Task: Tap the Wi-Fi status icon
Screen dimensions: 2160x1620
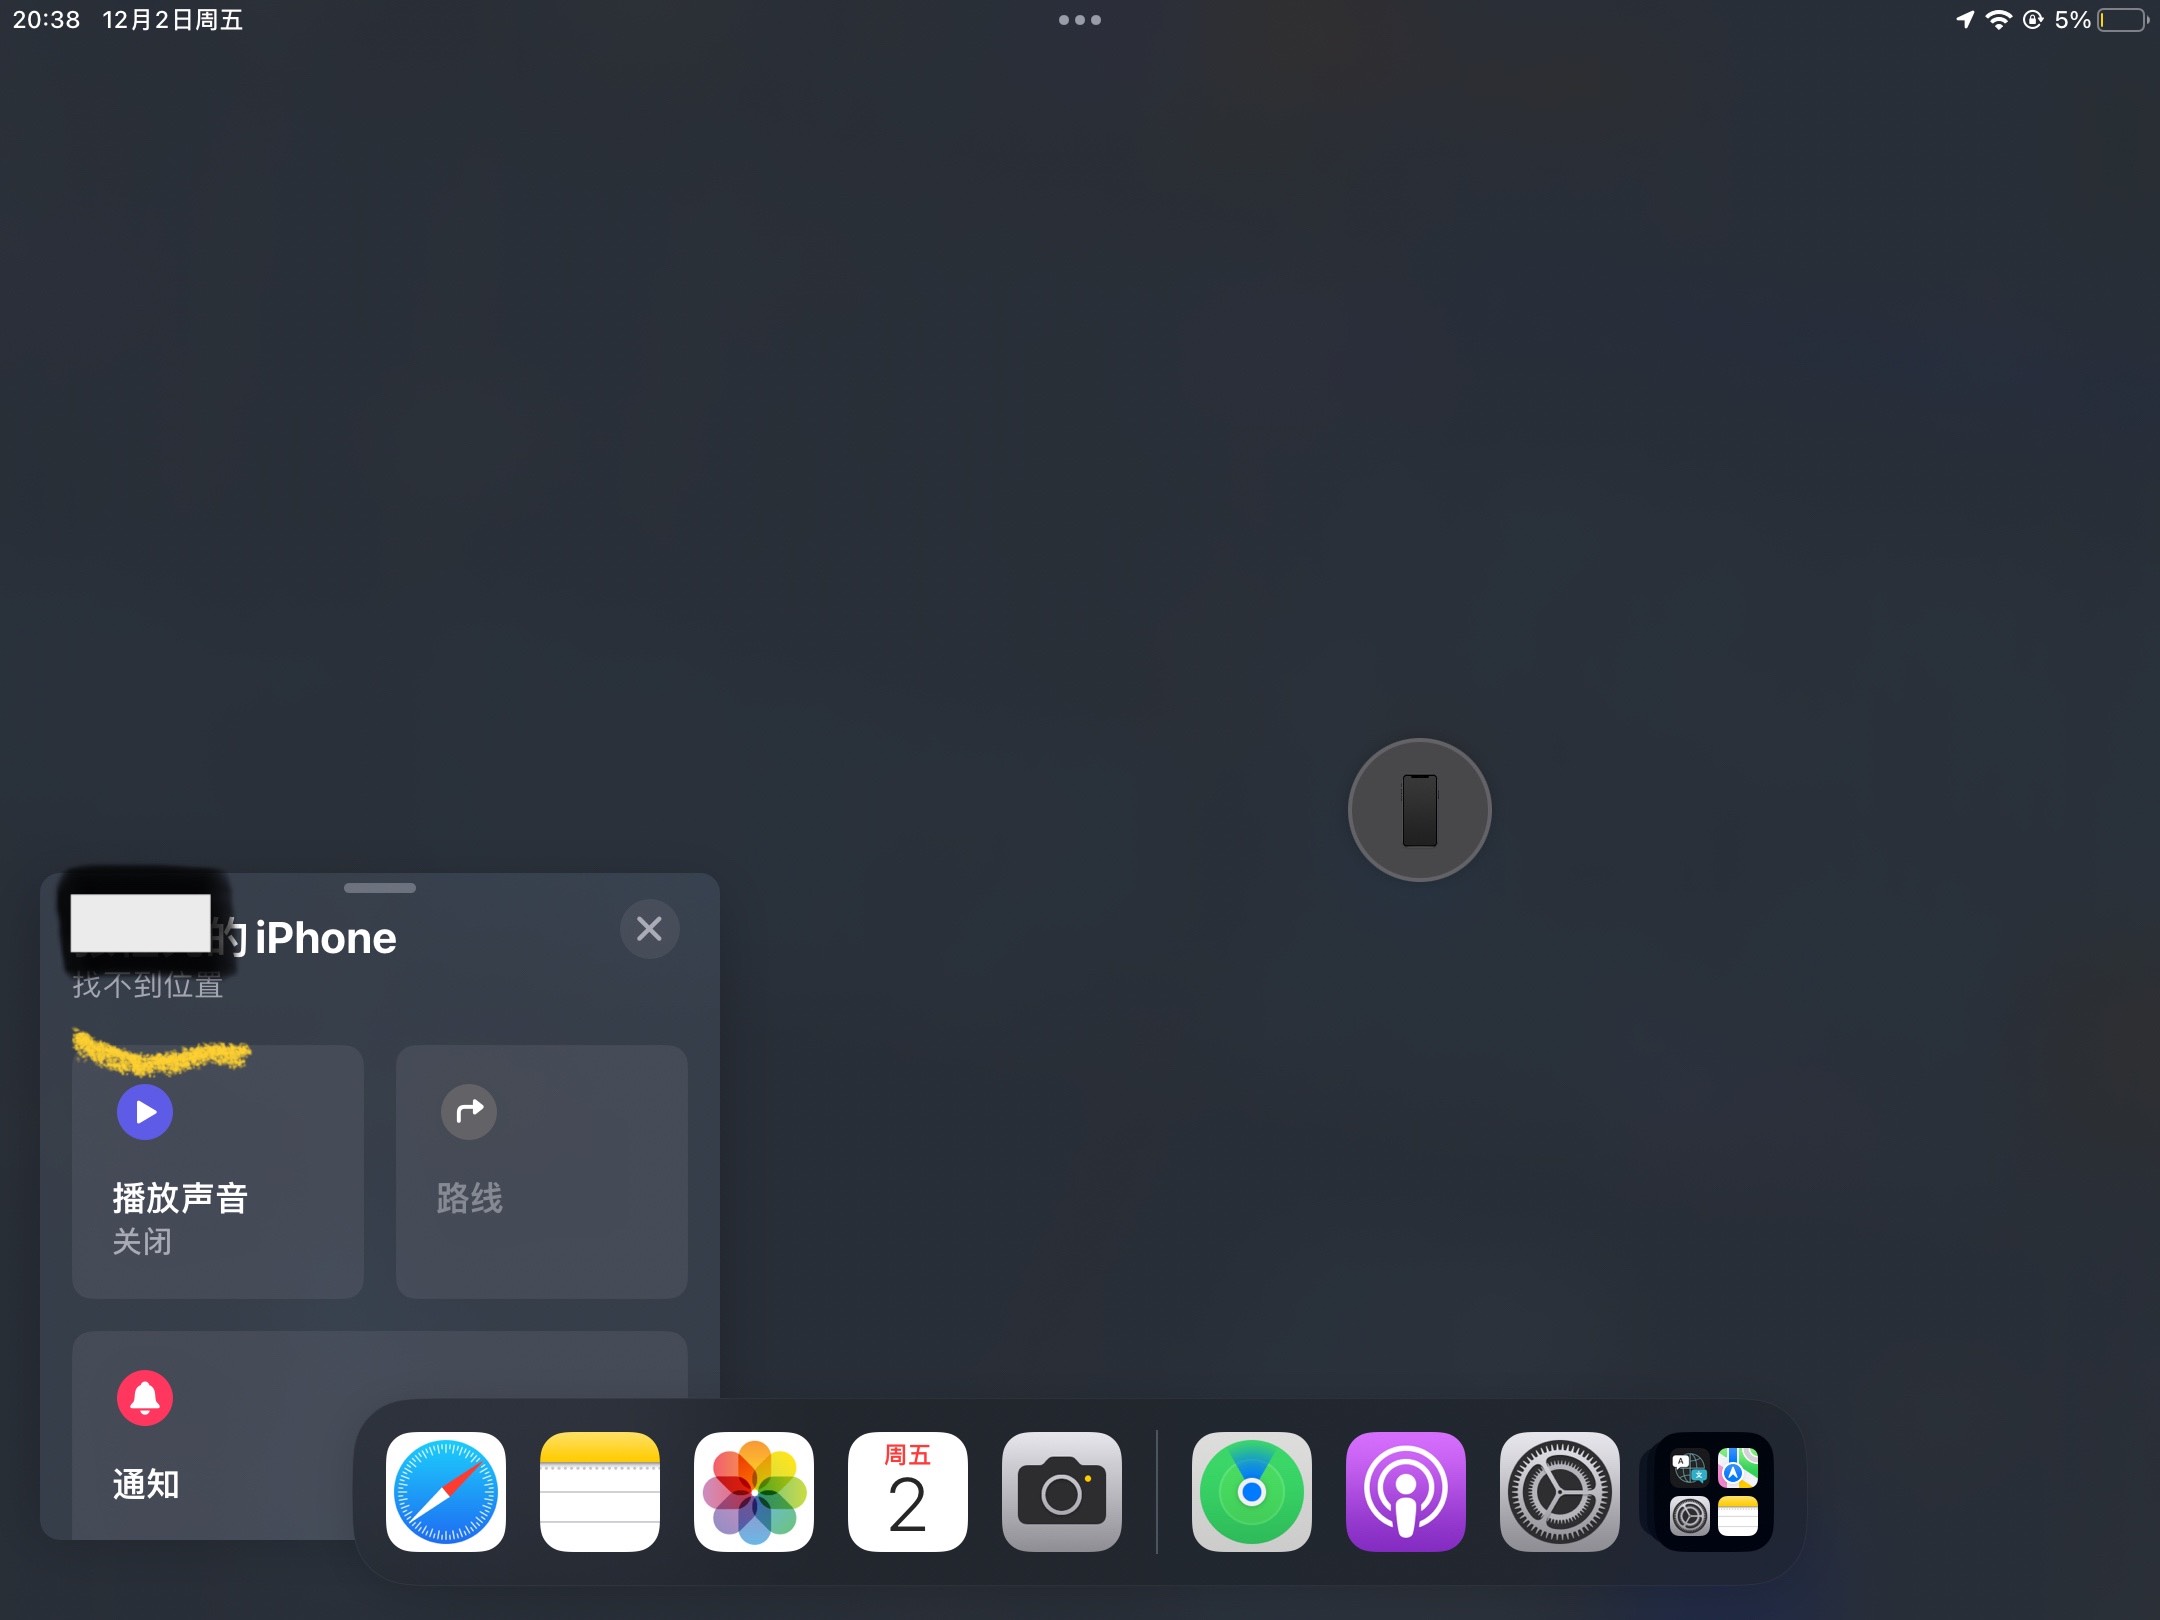Action: coord(1998,20)
